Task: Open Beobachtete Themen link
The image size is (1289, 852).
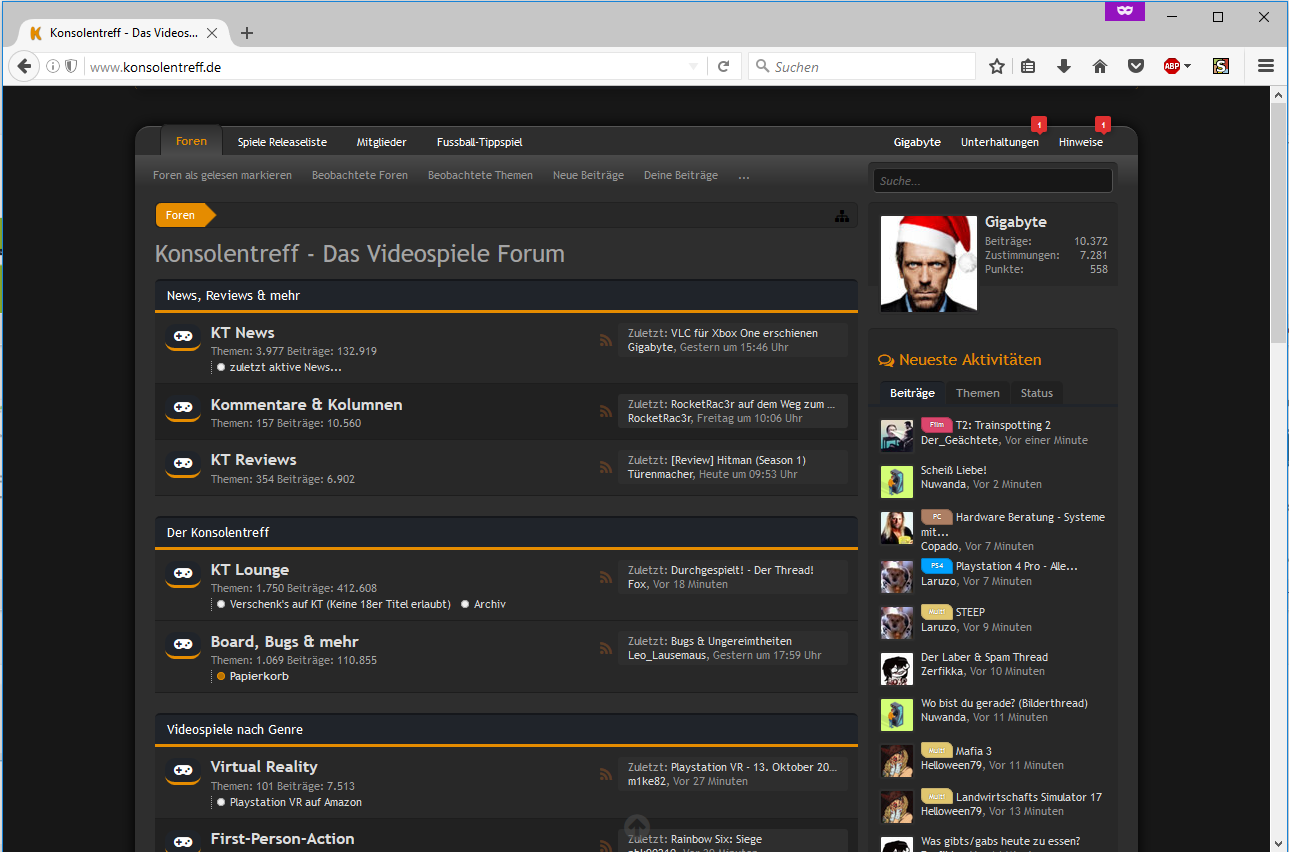Action: tap(480, 175)
